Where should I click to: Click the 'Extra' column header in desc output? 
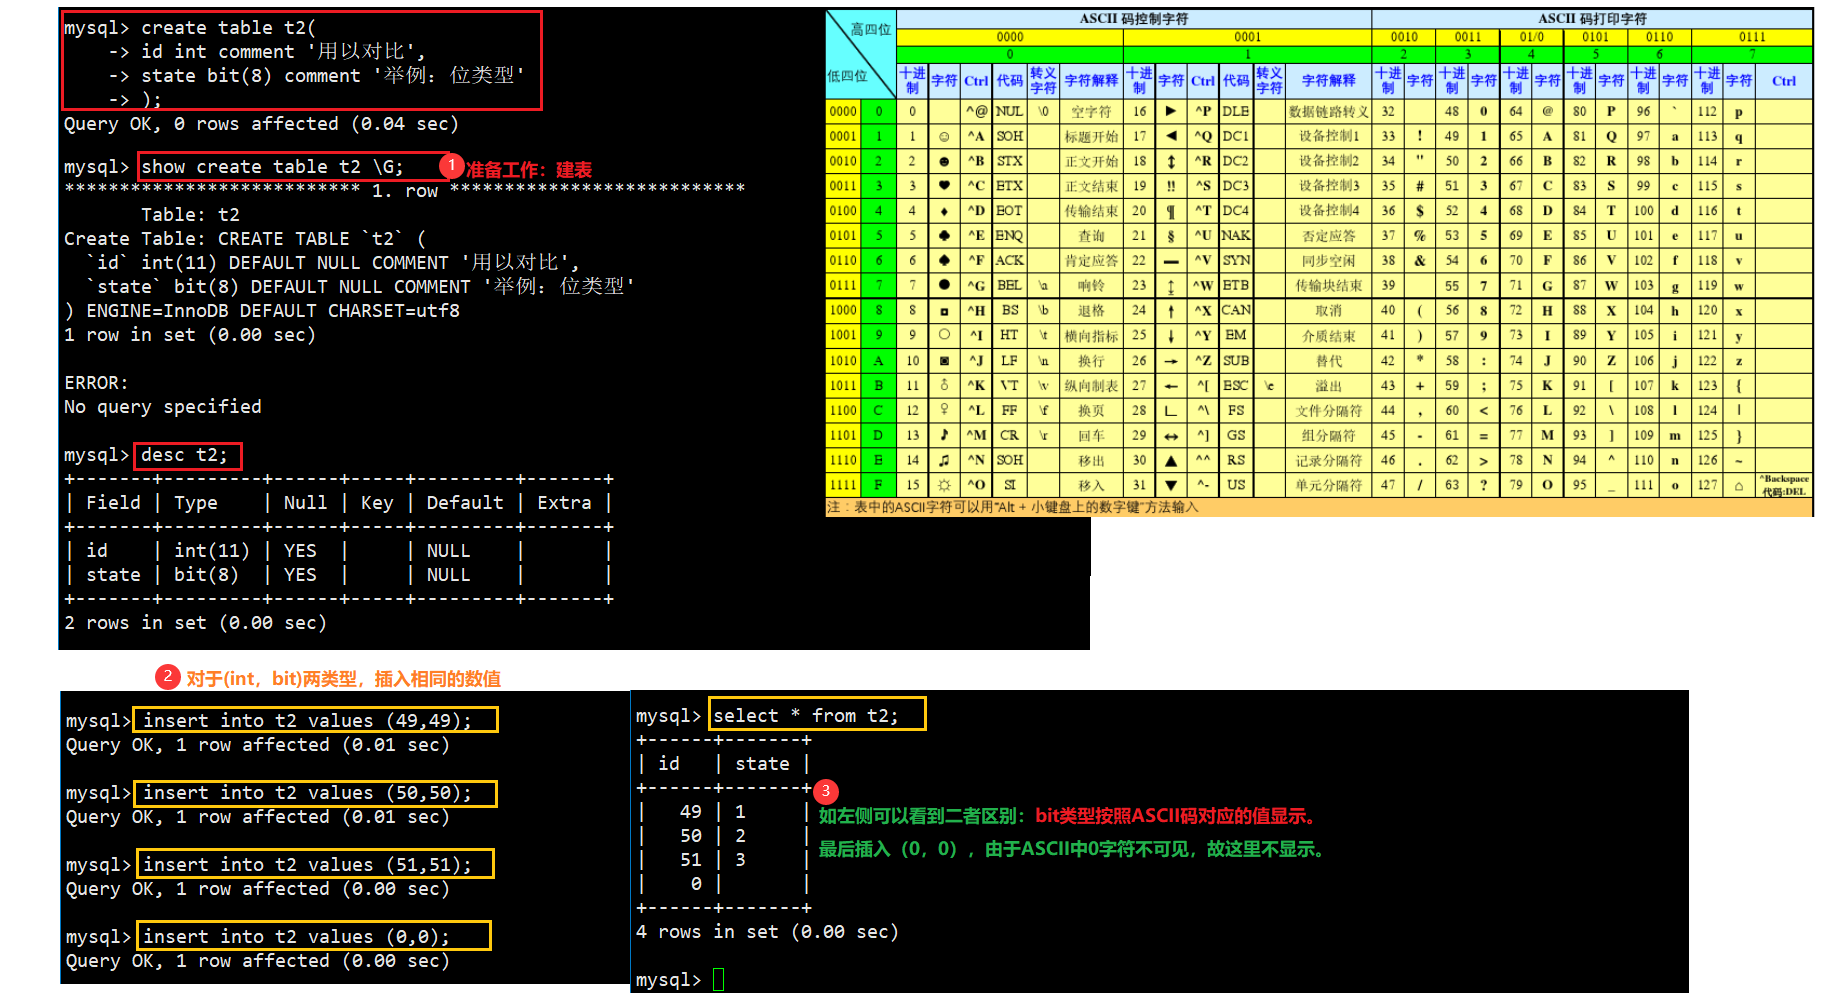(564, 503)
